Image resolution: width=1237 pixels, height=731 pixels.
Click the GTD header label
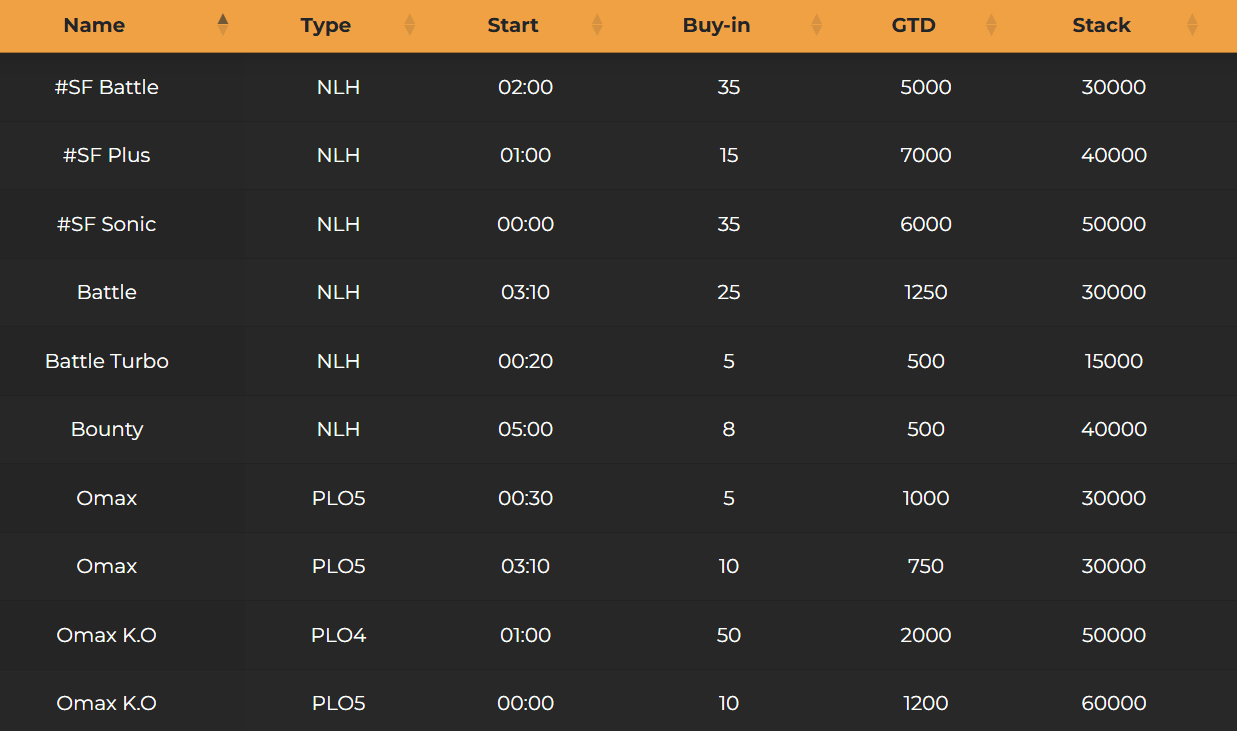pos(913,25)
